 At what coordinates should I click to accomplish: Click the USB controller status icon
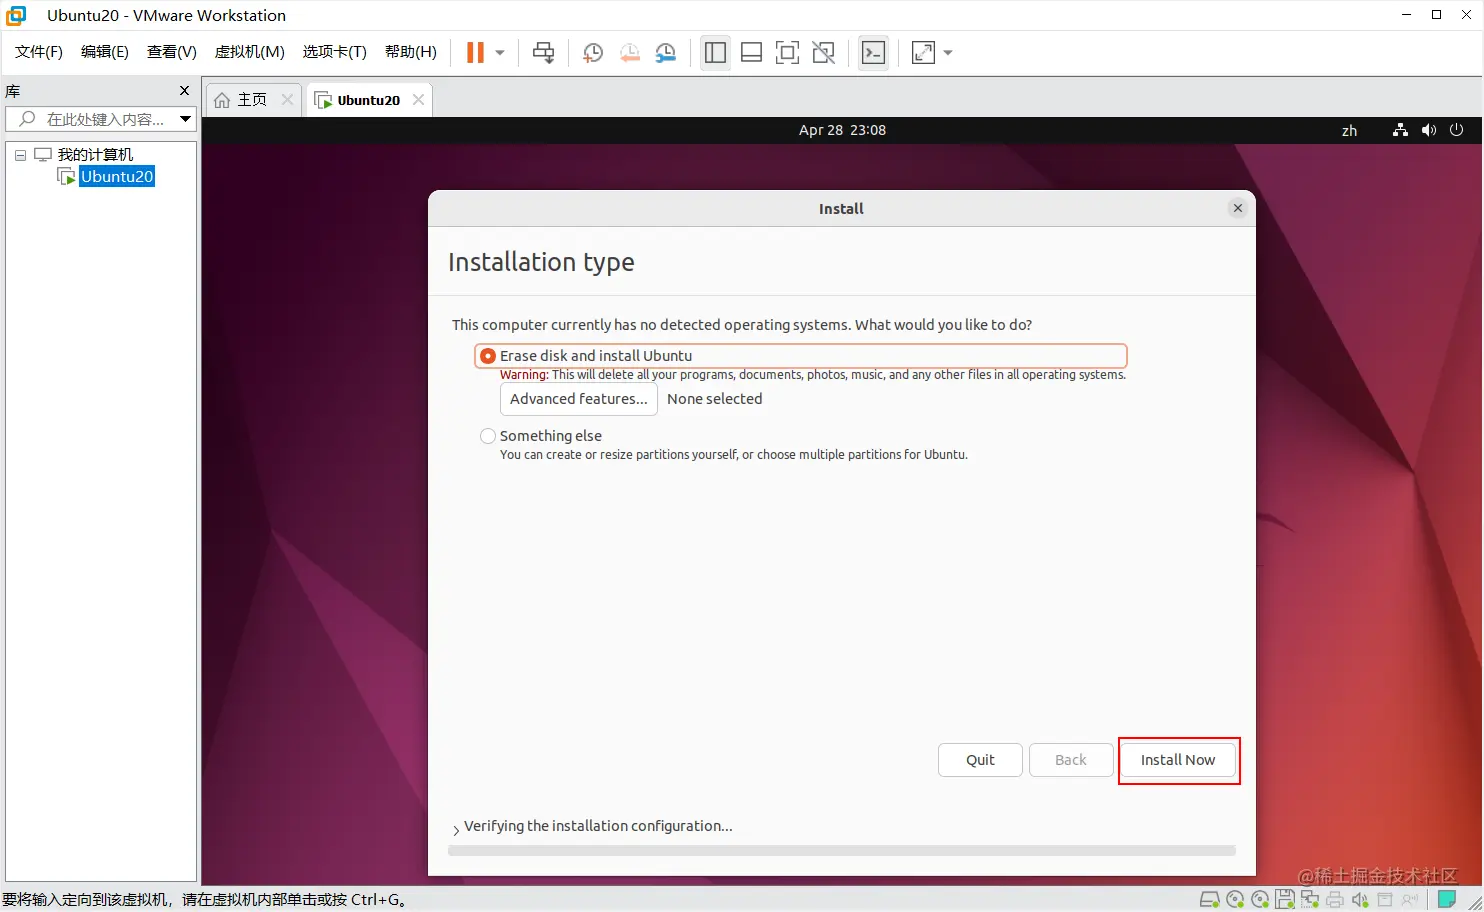(1385, 900)
